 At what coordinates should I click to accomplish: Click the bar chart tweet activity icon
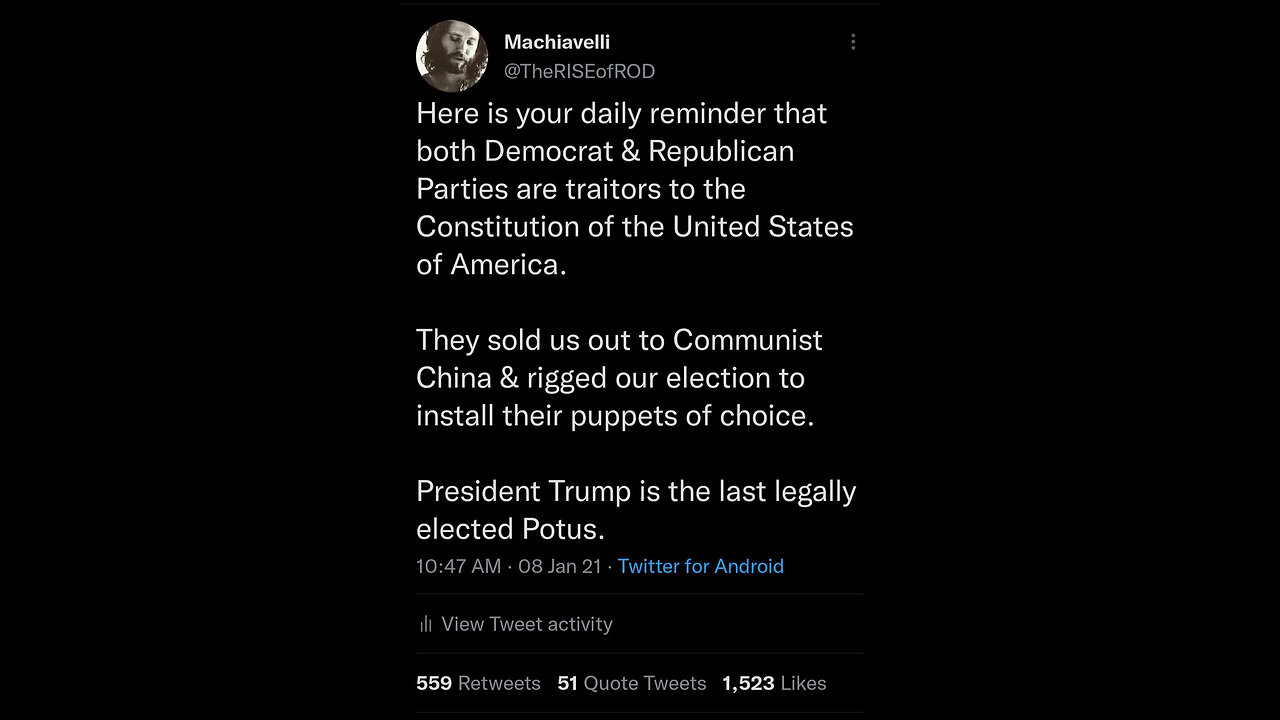pyautogui.click(x=426, y=624)
